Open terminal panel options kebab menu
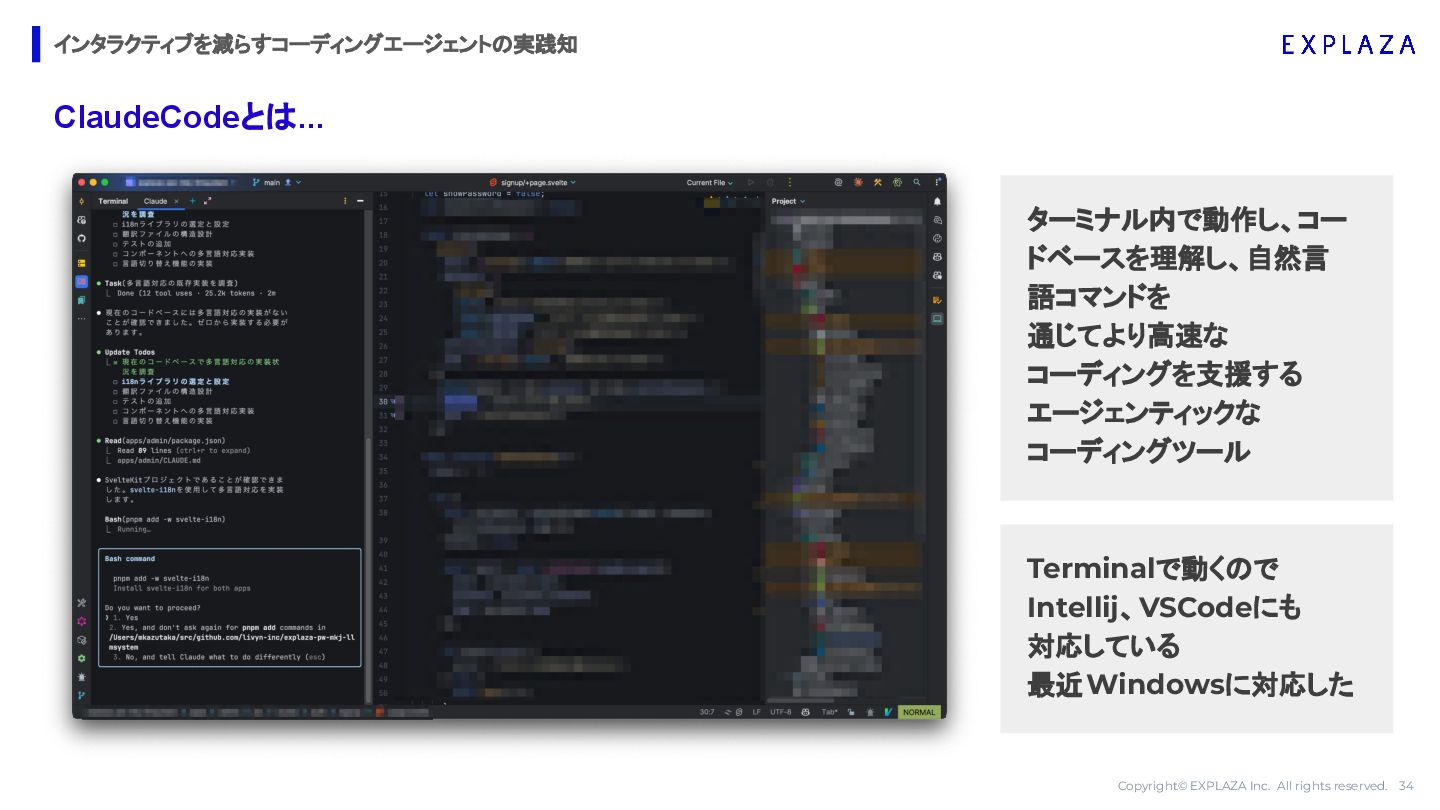Viewport: 1440px width, 810px height. [x=346, y=201]
